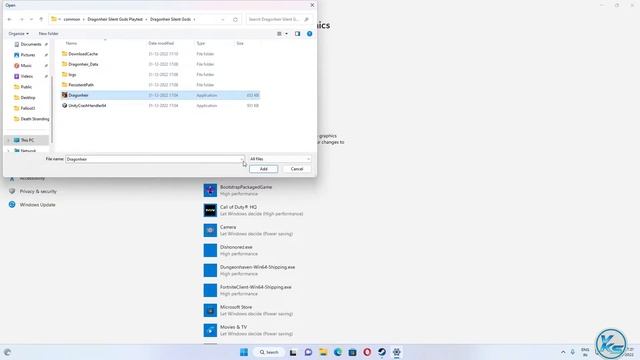Change the file view layout
The height and width of the screenshot is (360, 640).
tap(280, 33)
